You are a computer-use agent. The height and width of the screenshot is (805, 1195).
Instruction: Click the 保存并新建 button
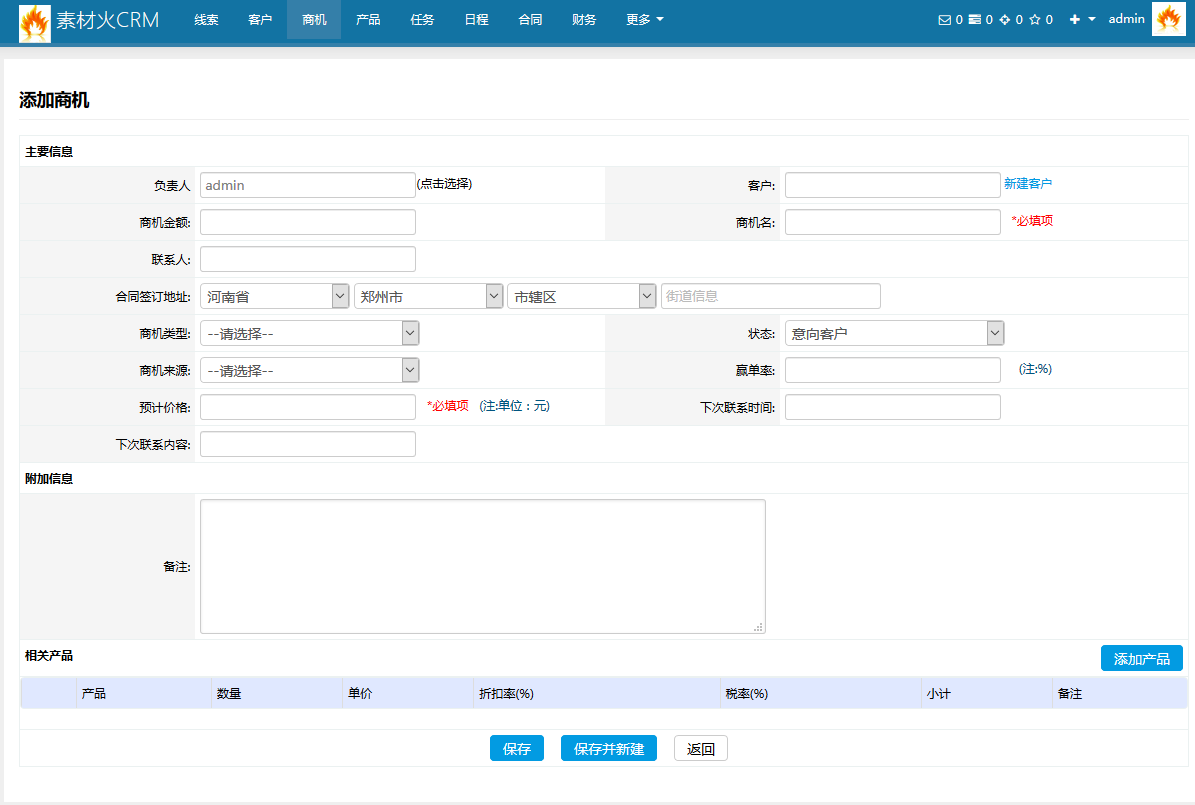pos(609,749)
